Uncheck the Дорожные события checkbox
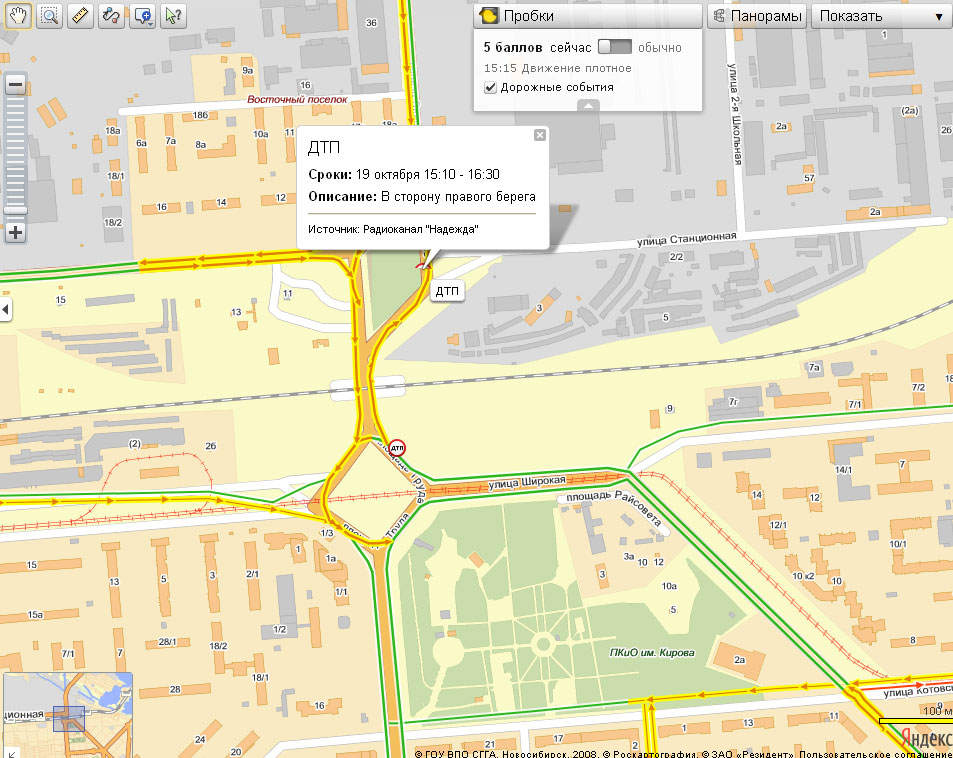This screenshot has height=758, width=953. click(x=490, y=87)
